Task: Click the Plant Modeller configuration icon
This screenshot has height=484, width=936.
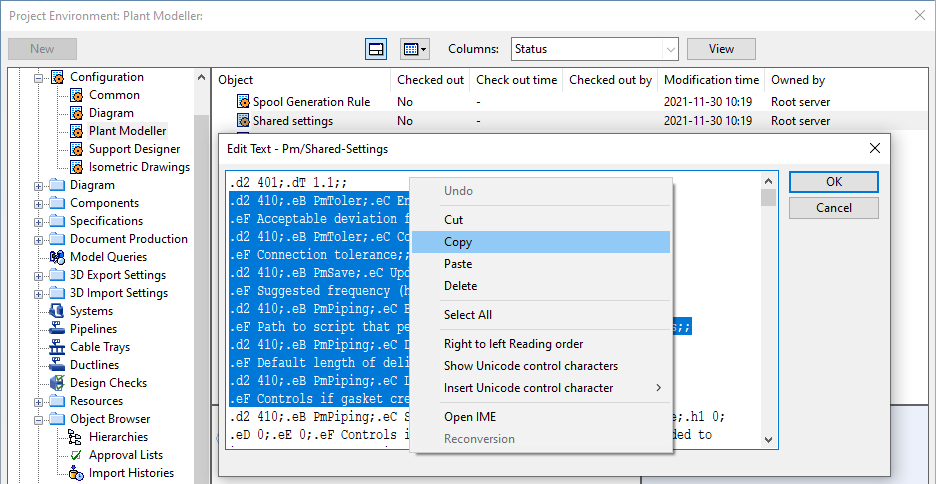Action: pyautogui.click(x=76, y=131)
